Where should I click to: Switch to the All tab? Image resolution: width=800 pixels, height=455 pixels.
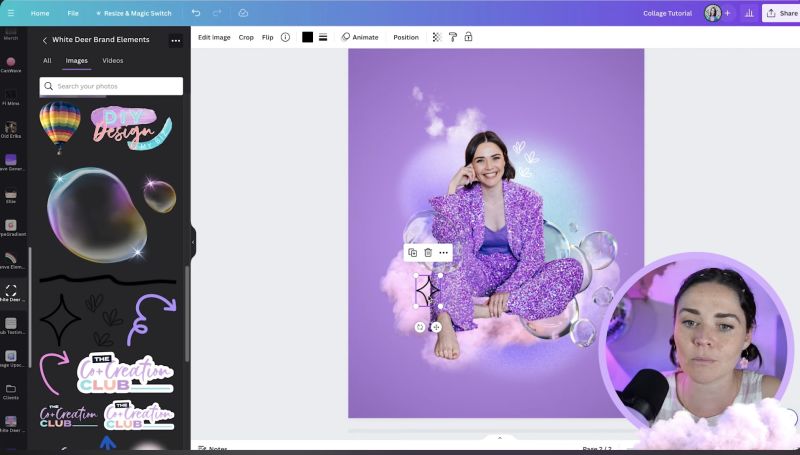click(x=47, y=60)
